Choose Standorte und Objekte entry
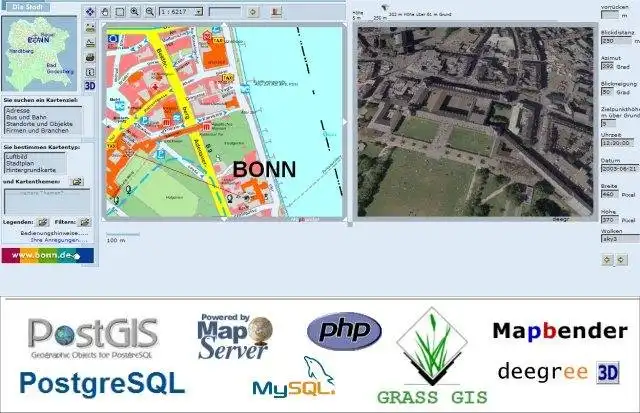The image size is (640, 413). [39, 124]
